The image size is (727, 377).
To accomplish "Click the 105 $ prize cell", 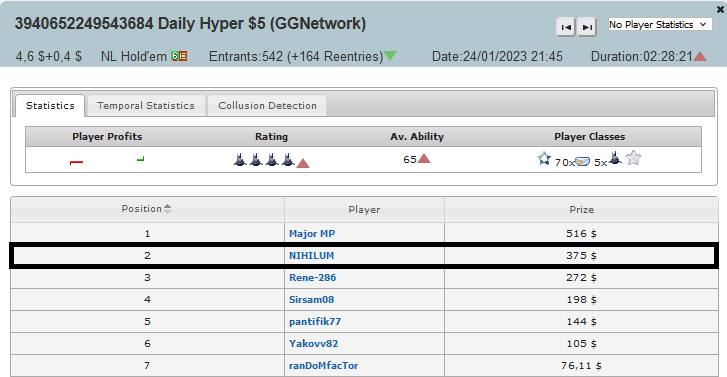I will tap(581, 344).
